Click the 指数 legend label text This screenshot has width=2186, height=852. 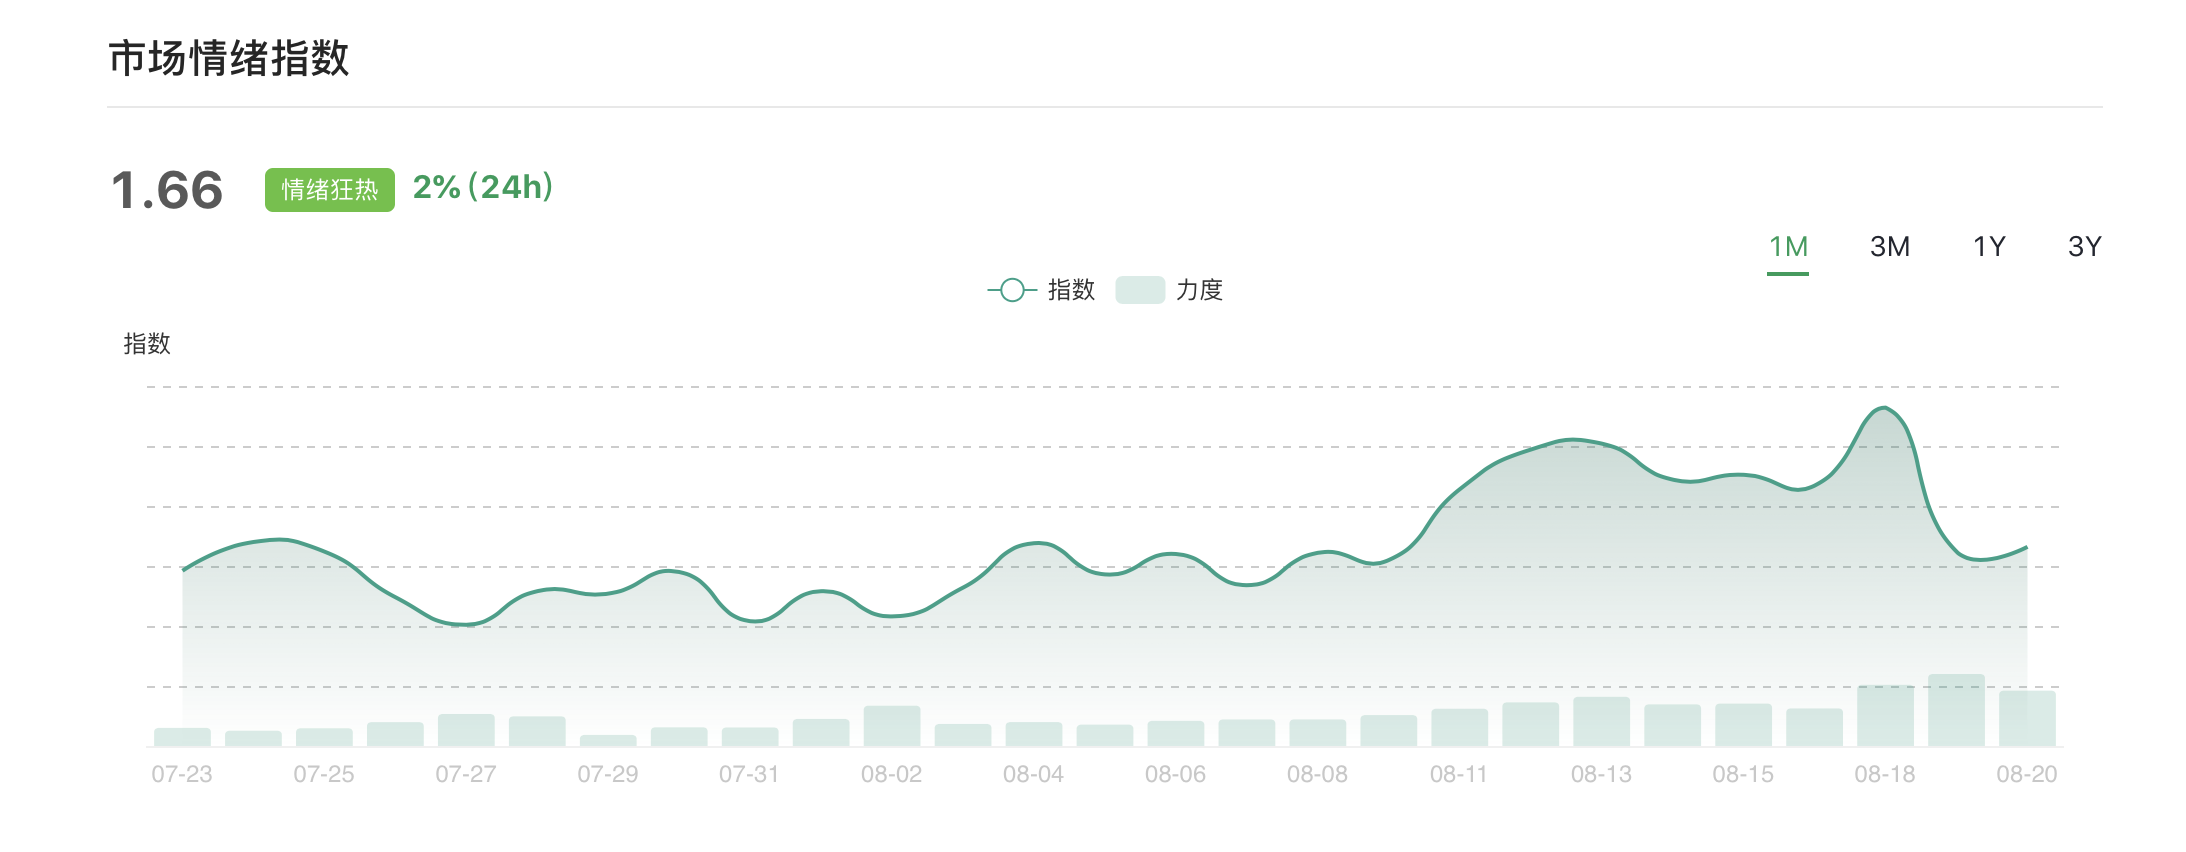point(1071,290)
